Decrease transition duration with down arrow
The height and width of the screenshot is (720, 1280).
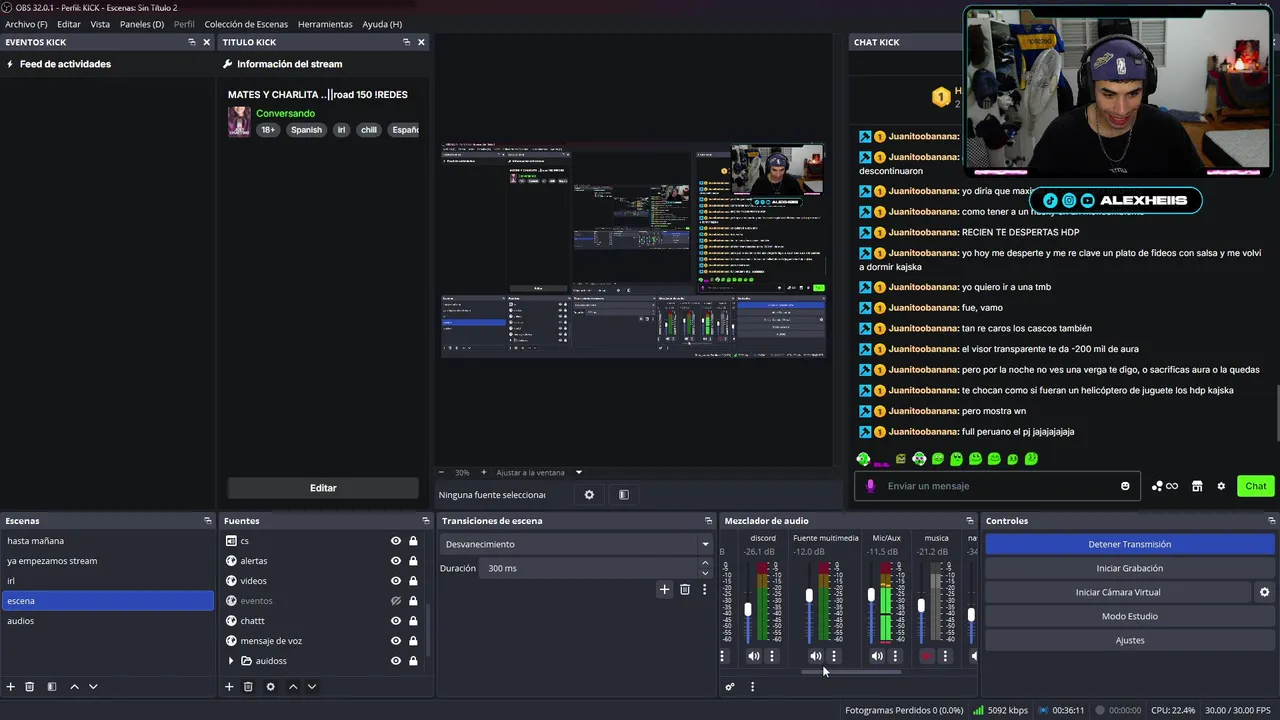click(x=705, y=573)
